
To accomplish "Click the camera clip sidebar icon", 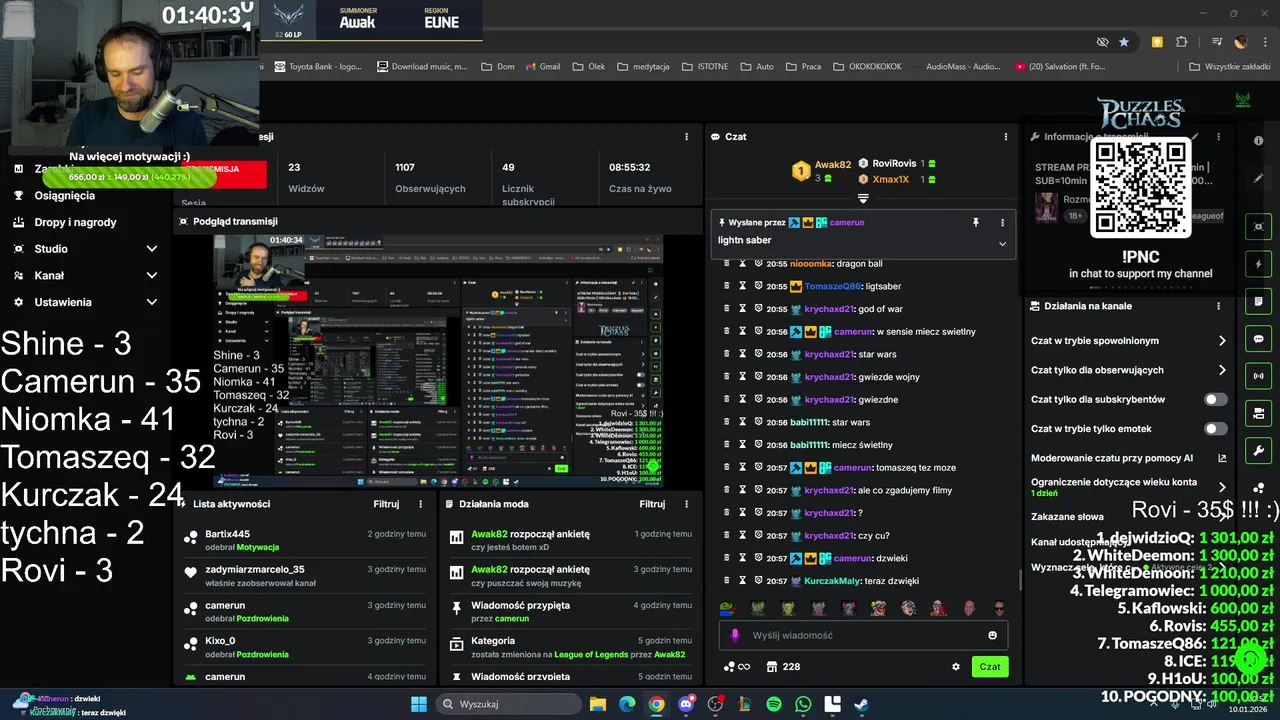I will tap(1259, 227).
